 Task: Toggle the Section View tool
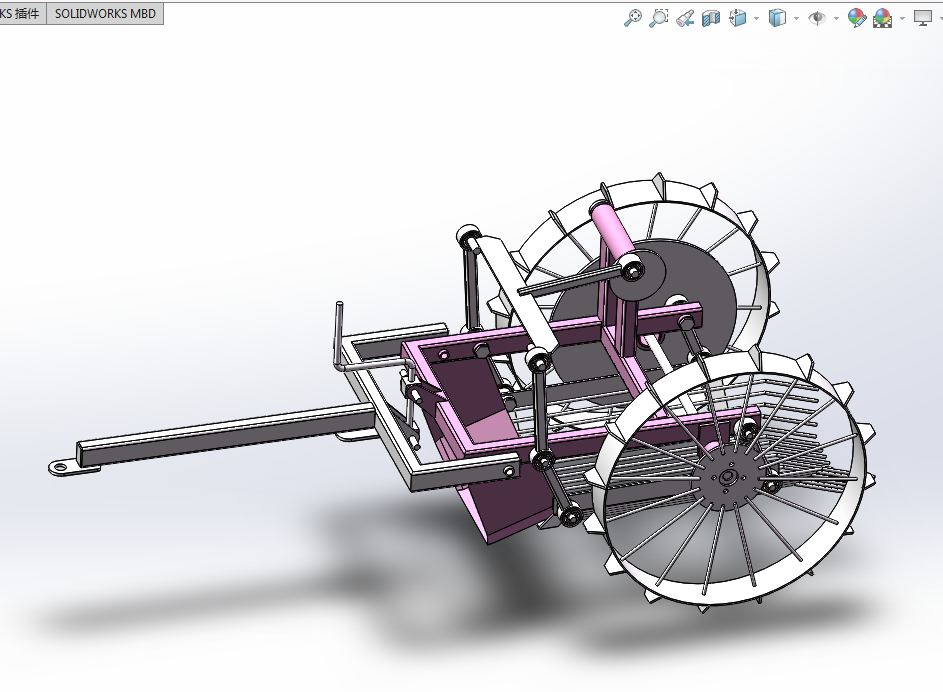coord(711,18)
